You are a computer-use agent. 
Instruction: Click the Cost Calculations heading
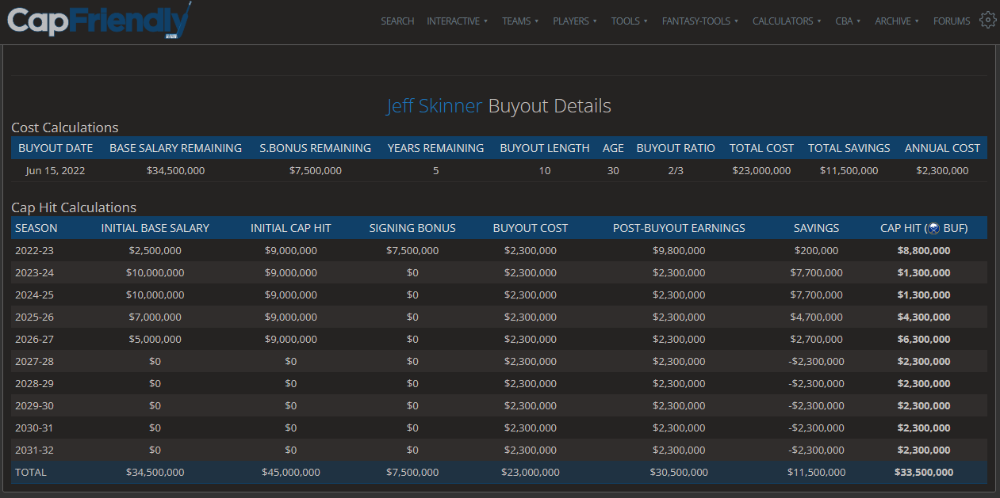coord(65,128)
